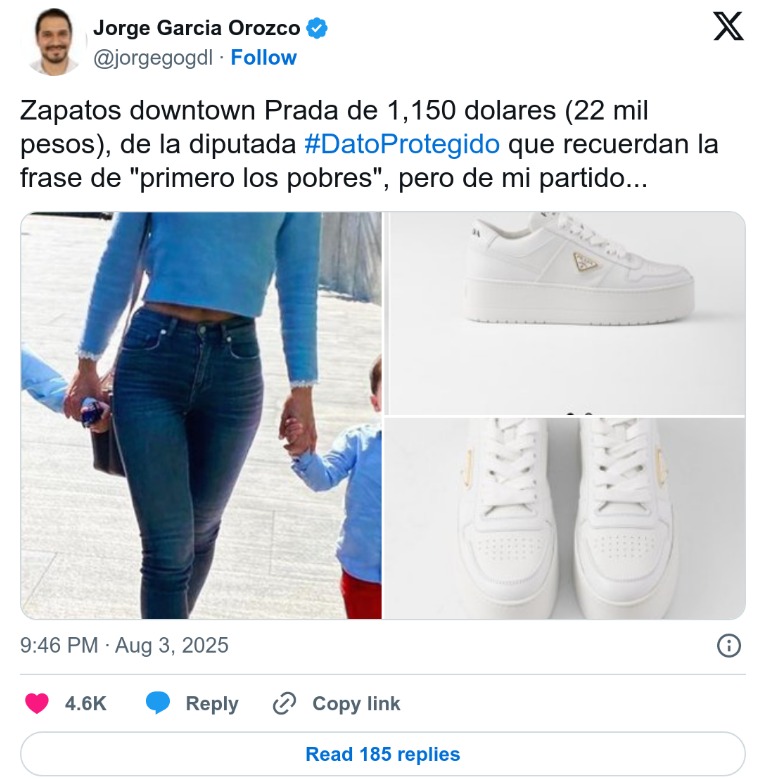Click the blue reply speech bubble icon
762x779 pixels.
(158, 703)
